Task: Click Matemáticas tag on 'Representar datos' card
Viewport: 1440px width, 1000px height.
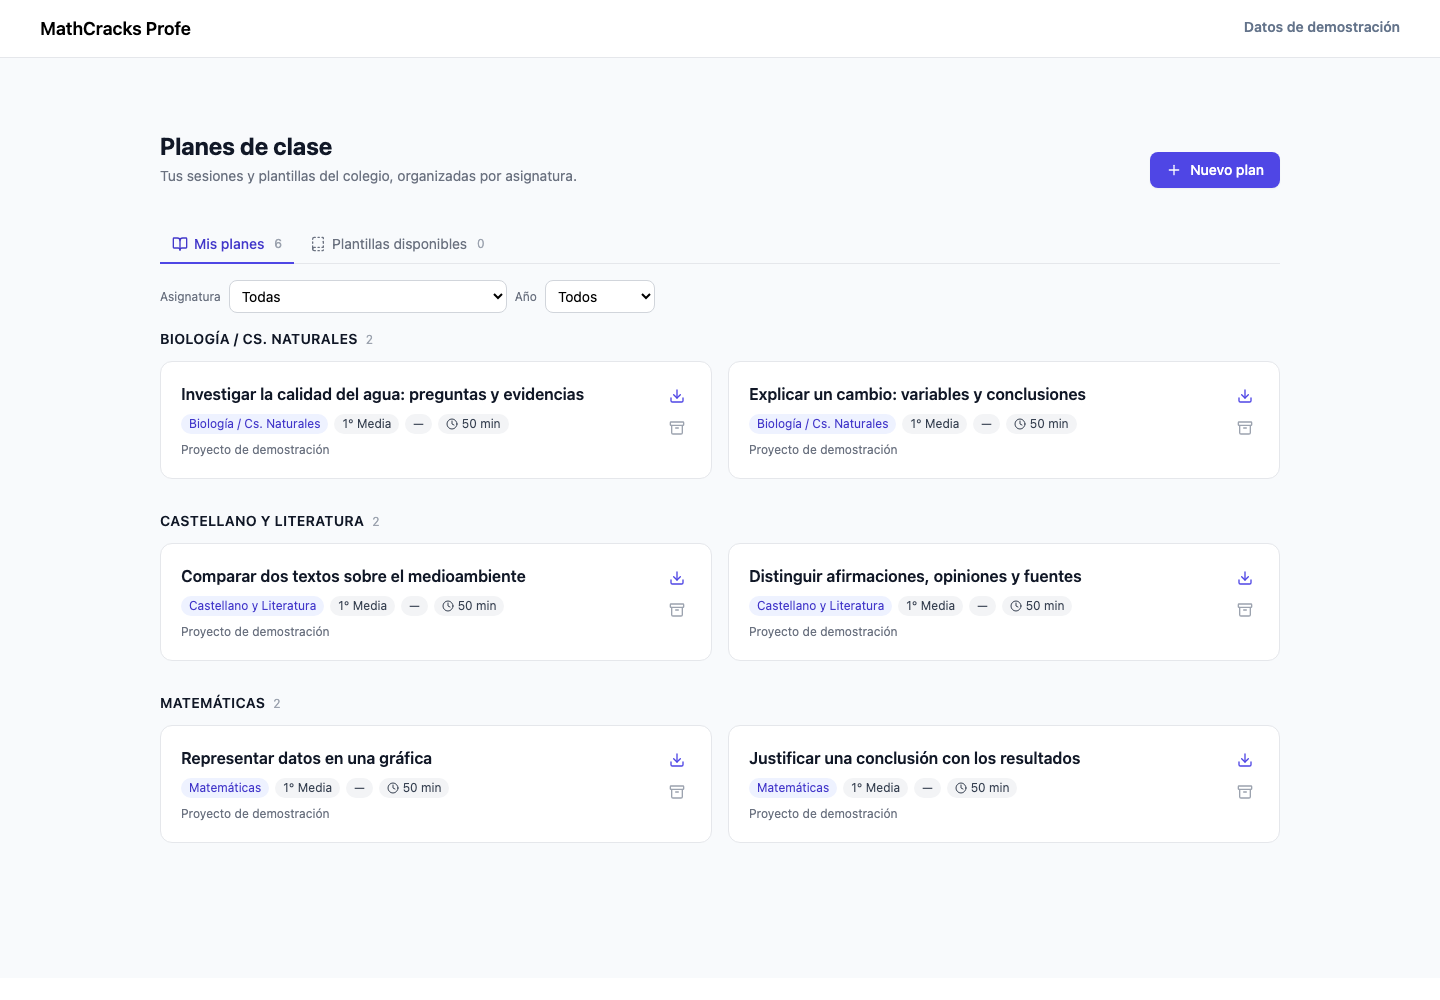Action: click(225, 788)
